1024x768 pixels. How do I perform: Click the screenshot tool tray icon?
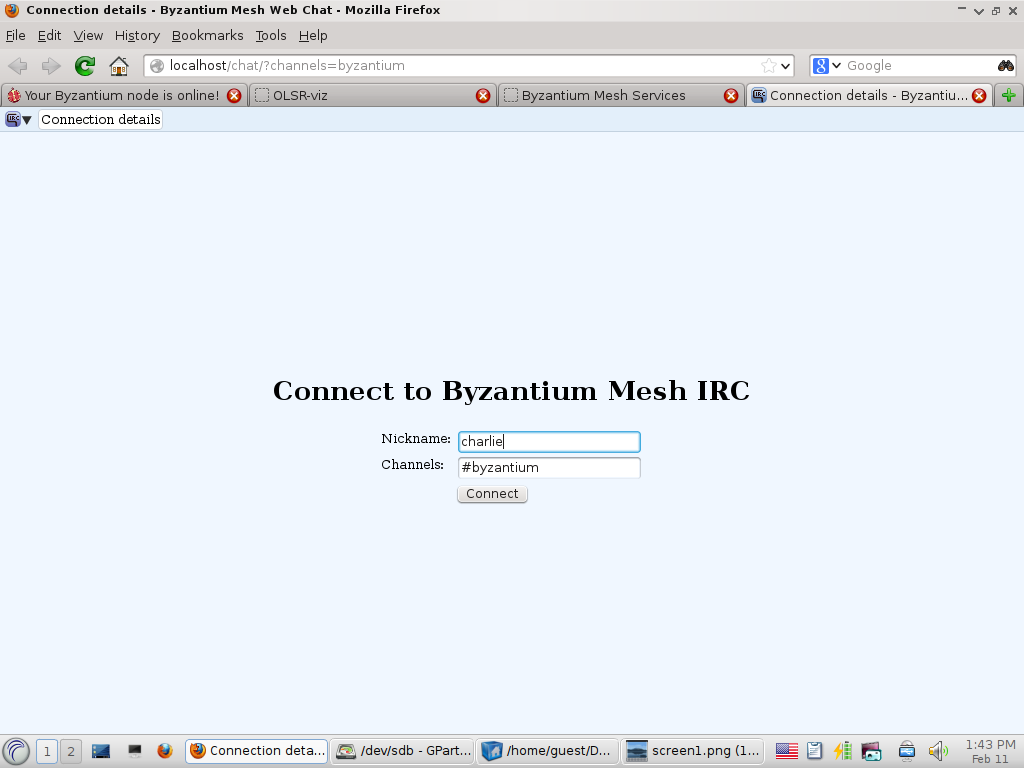coord(871,751)
